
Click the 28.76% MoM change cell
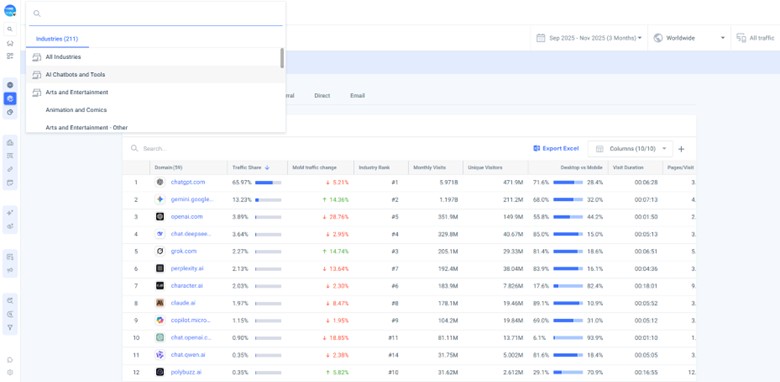(336, 217)
